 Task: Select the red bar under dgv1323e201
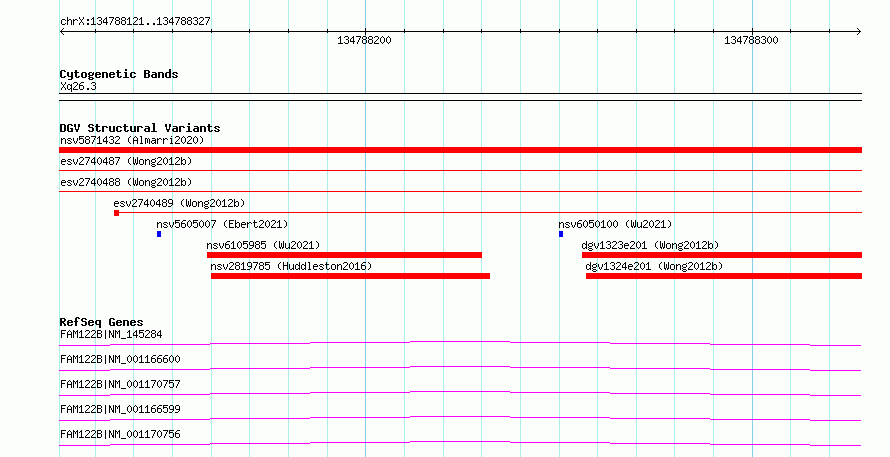(721, 255)
